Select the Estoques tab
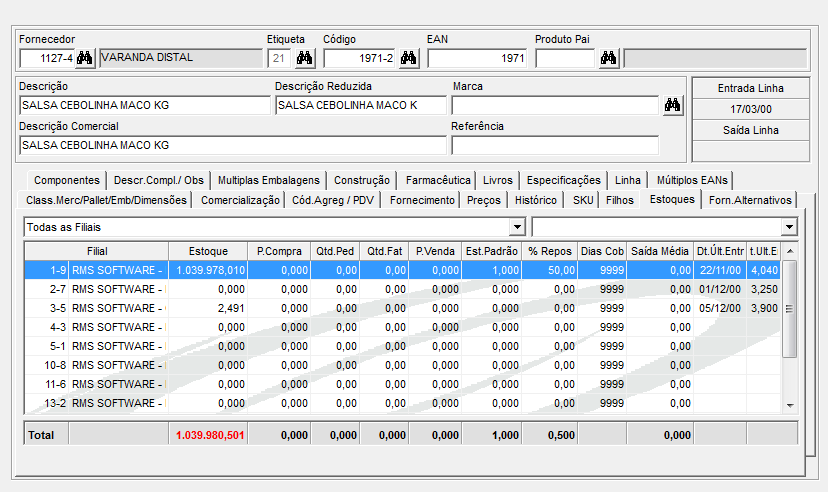Image resolution: width=828 pixels, height=492 pixels. coord(672,199)
